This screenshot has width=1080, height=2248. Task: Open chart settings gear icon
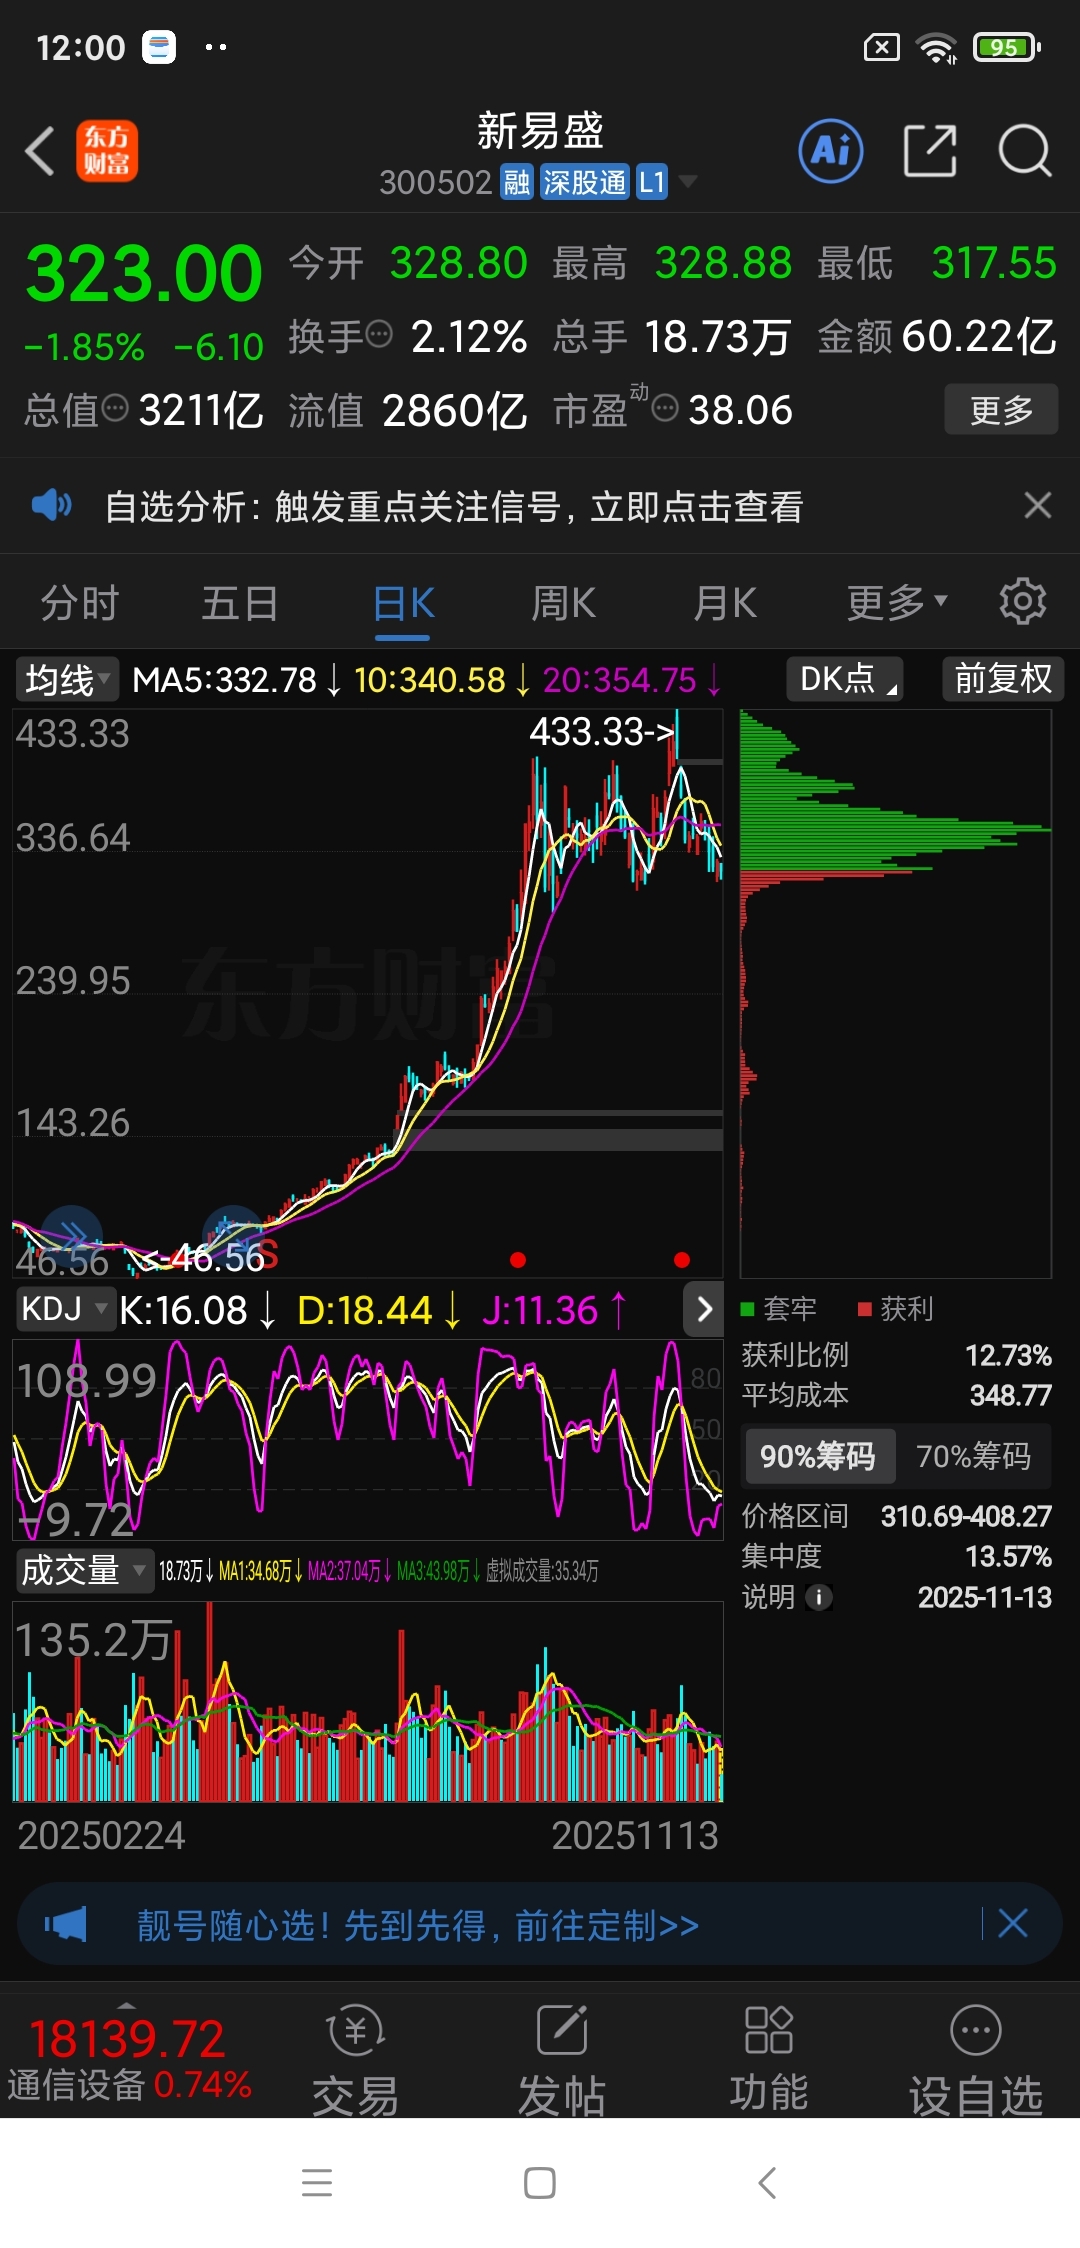click(x=1022, y=602)
